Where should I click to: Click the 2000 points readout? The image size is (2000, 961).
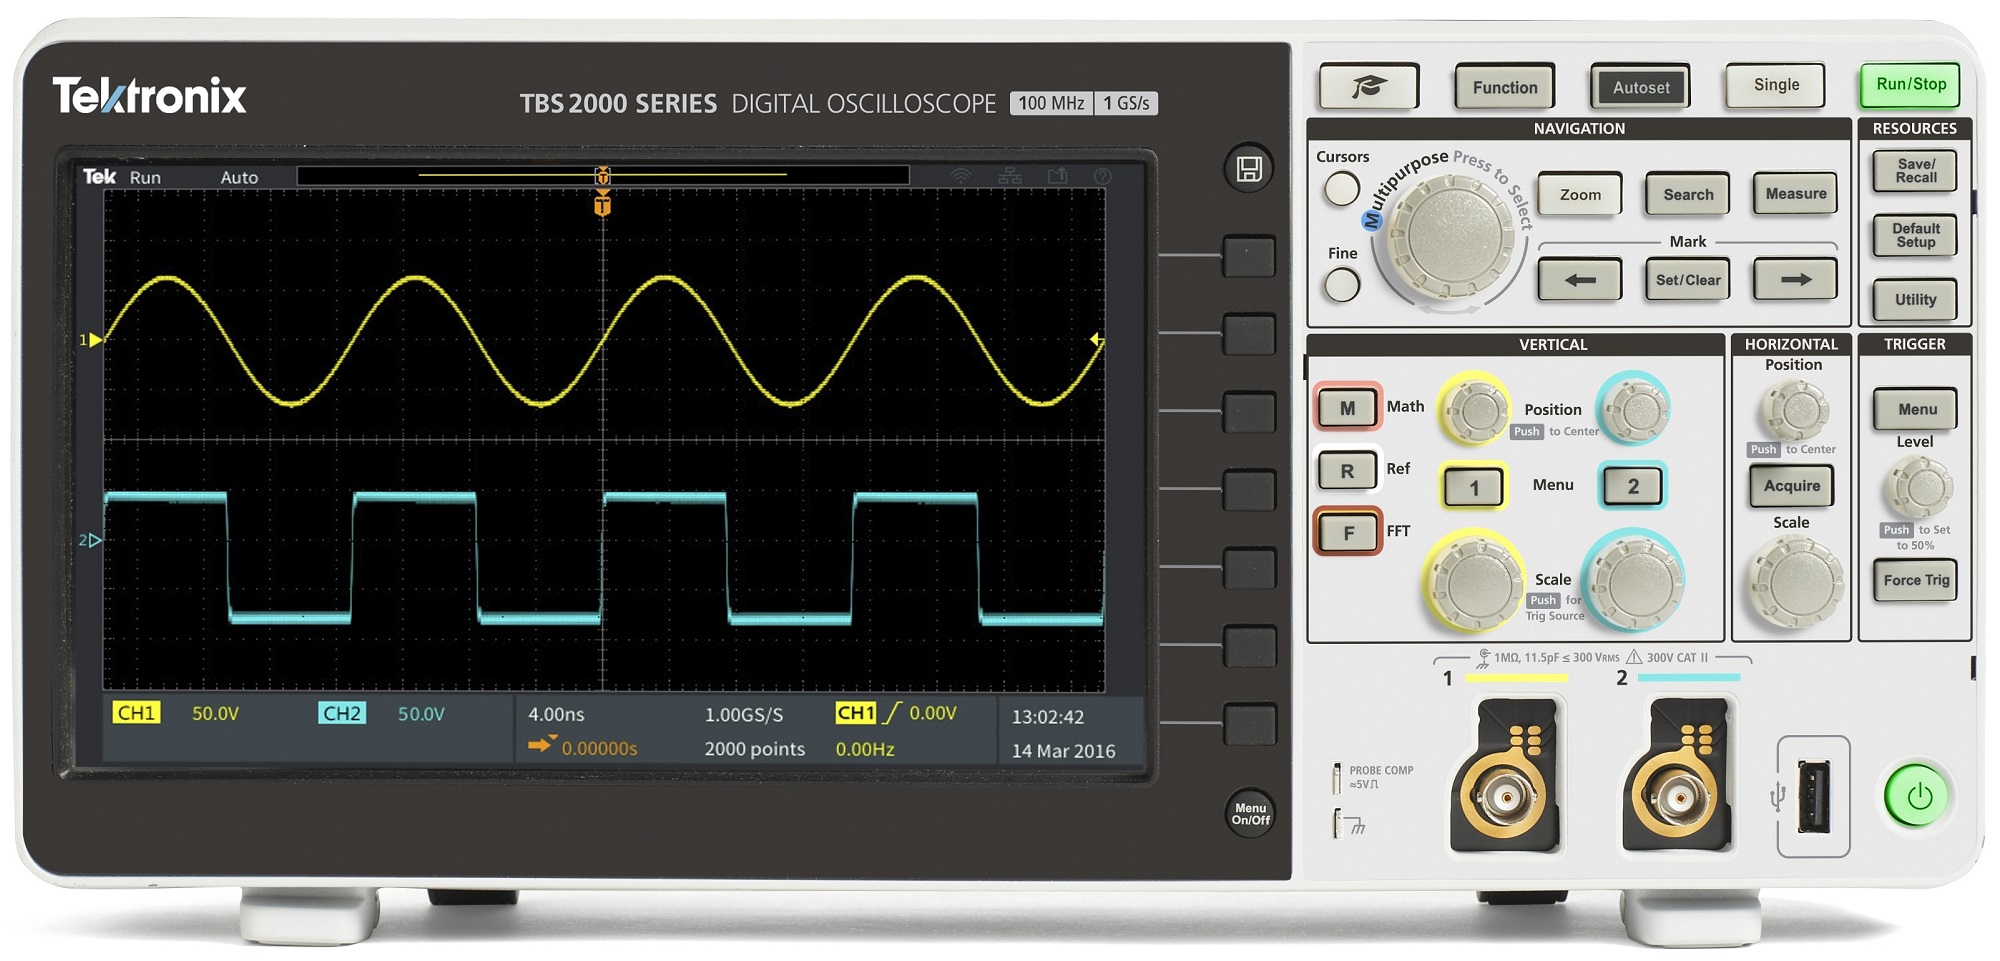pos(754,749)
